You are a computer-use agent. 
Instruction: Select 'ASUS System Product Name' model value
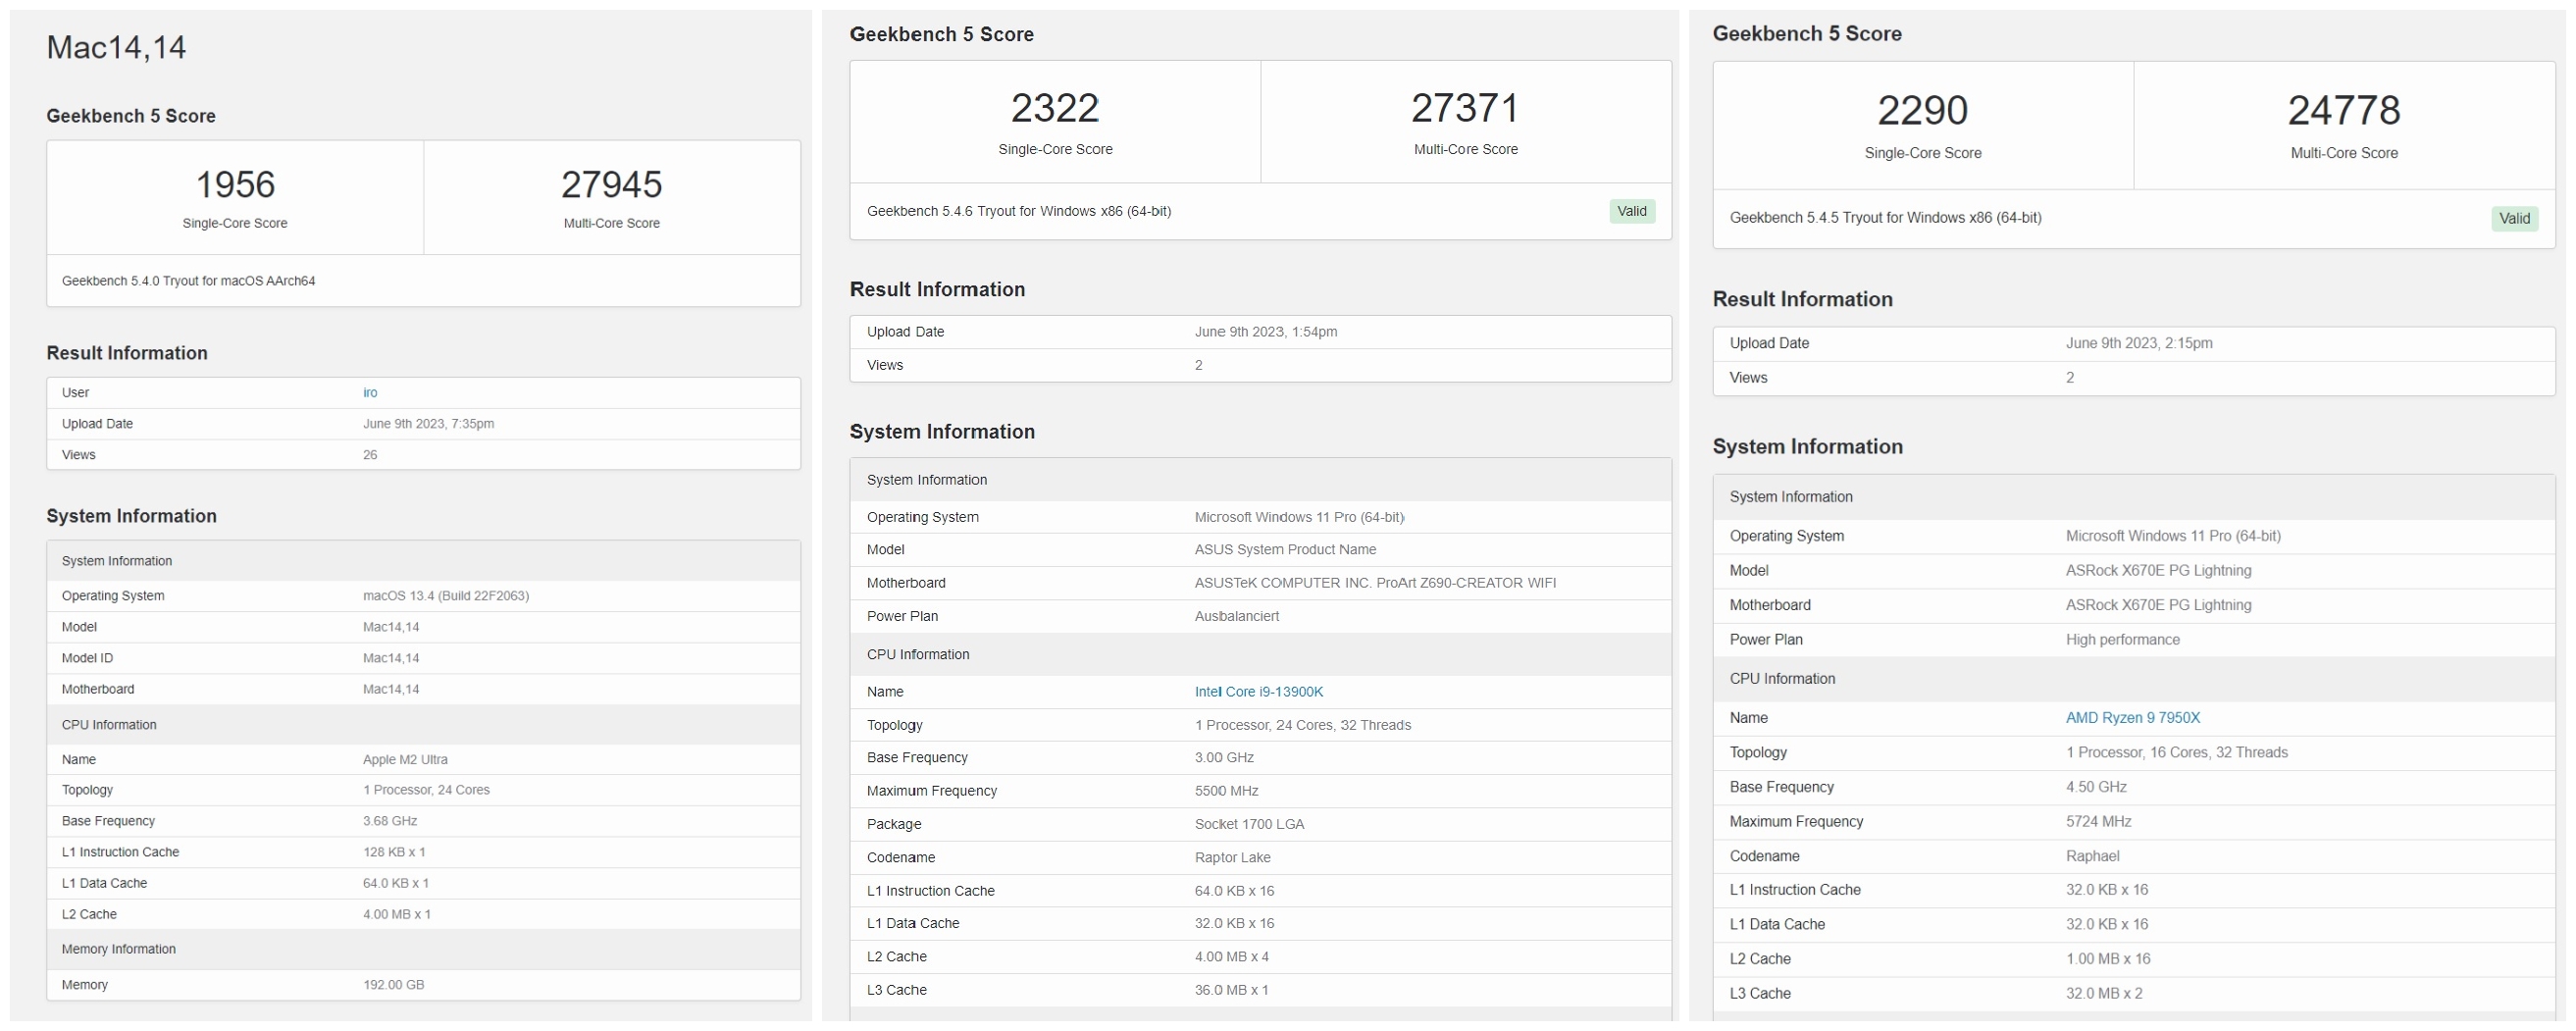[x=1285, y=550]
